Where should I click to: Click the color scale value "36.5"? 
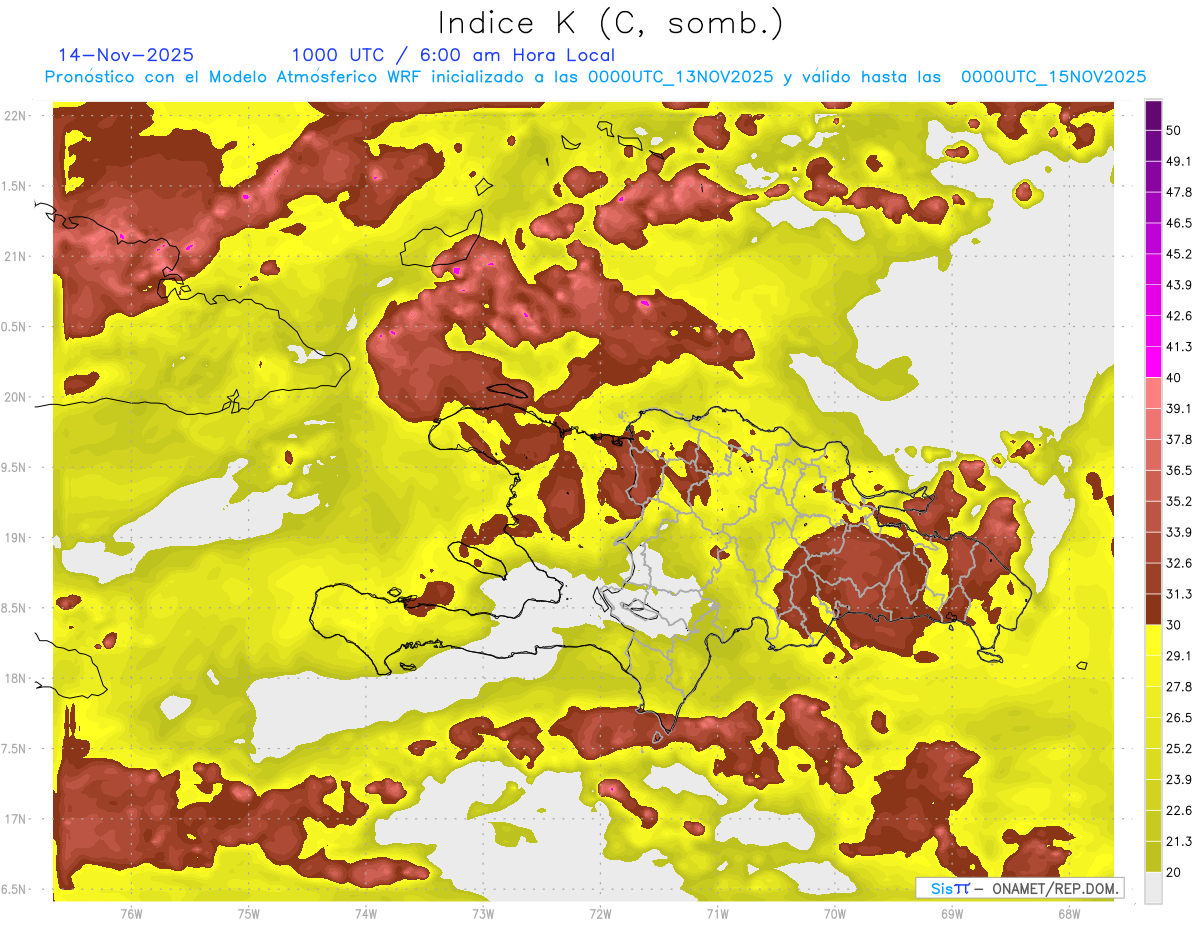(x=1178, y=470)
